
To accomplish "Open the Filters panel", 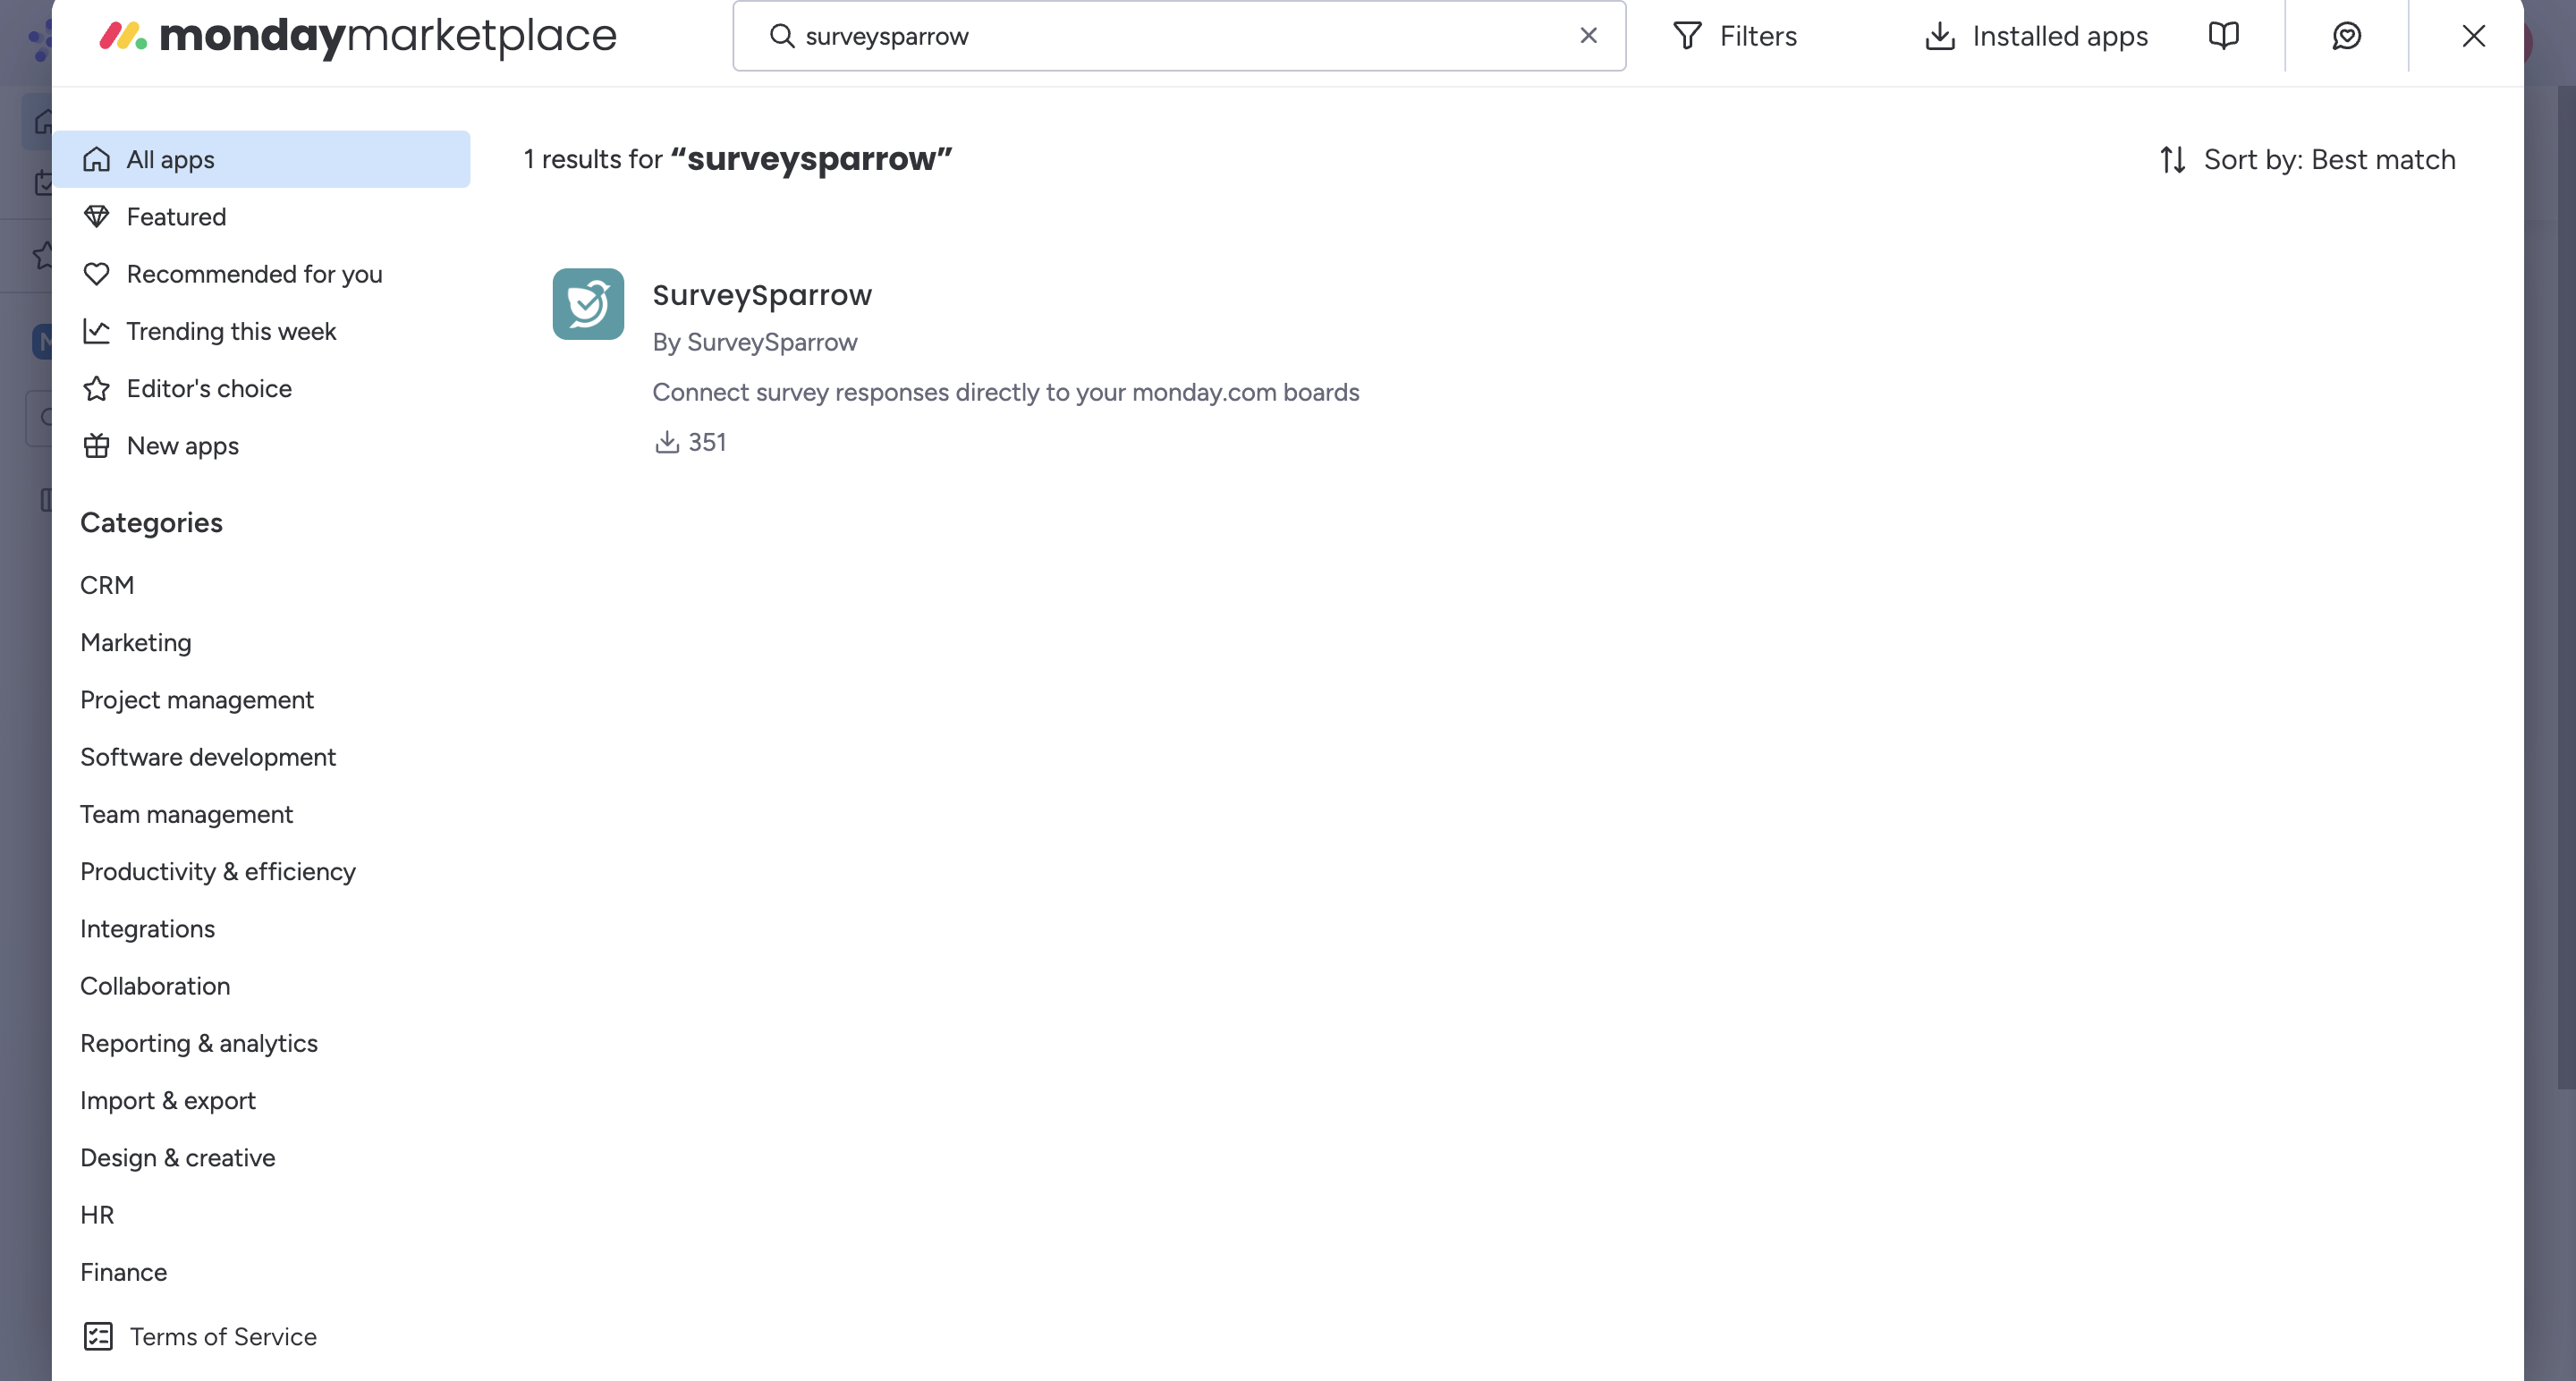I will click(x=1735, y=36).
